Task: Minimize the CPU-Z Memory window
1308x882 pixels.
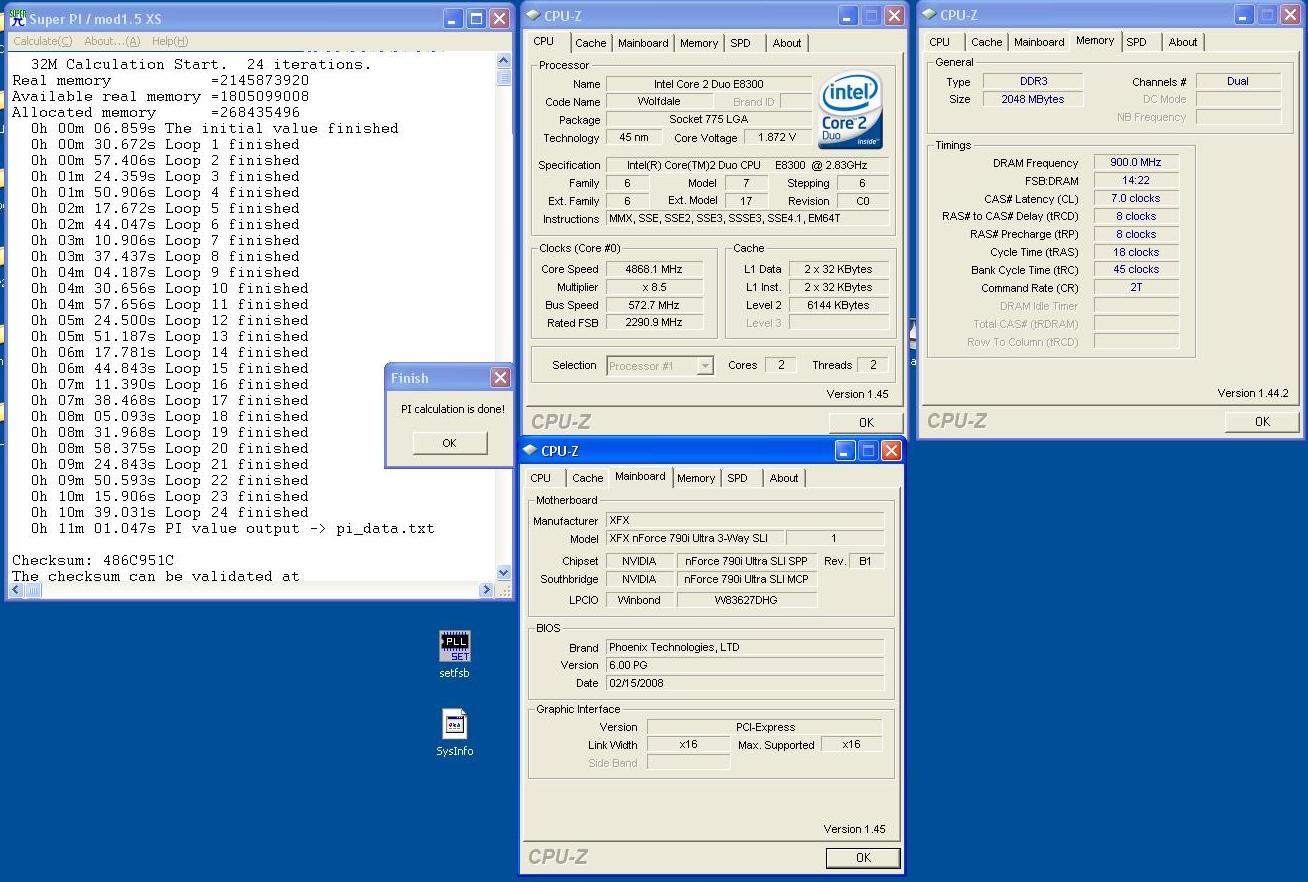Action: point(1244,15)
